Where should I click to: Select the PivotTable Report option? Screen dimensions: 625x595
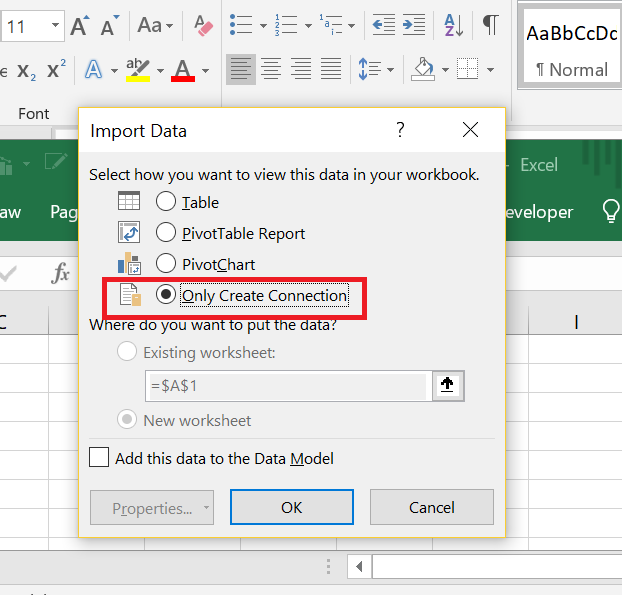[x=166, y=233]
